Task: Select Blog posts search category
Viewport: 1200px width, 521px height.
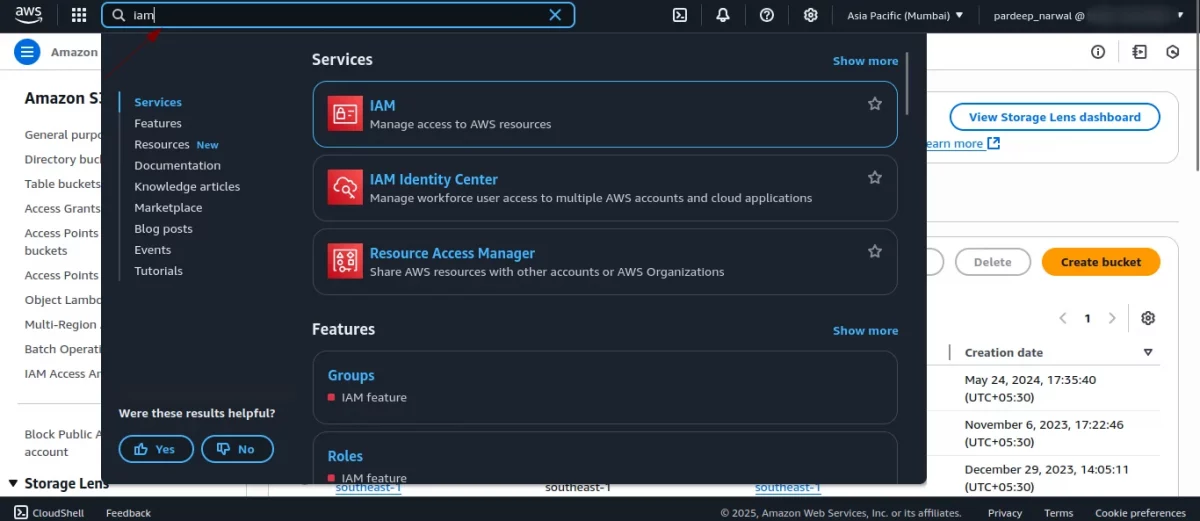Action: (x=163, y=228)
